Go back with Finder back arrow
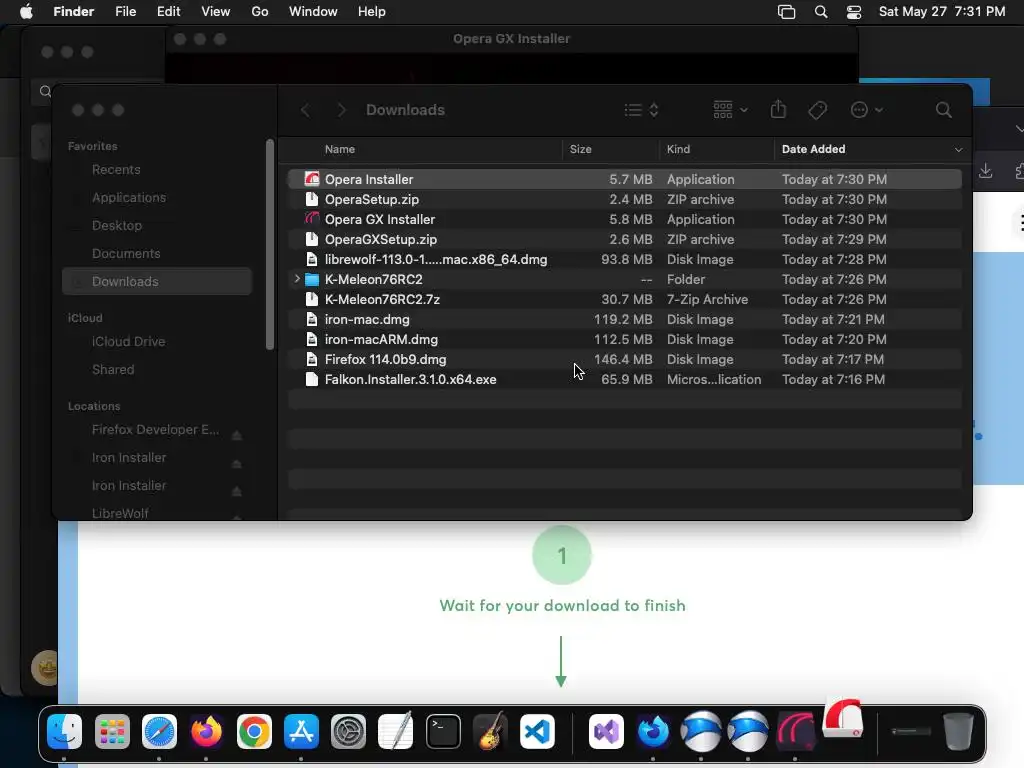The width and height of the screenshot is (1024, 768). [x=305, y=110]
